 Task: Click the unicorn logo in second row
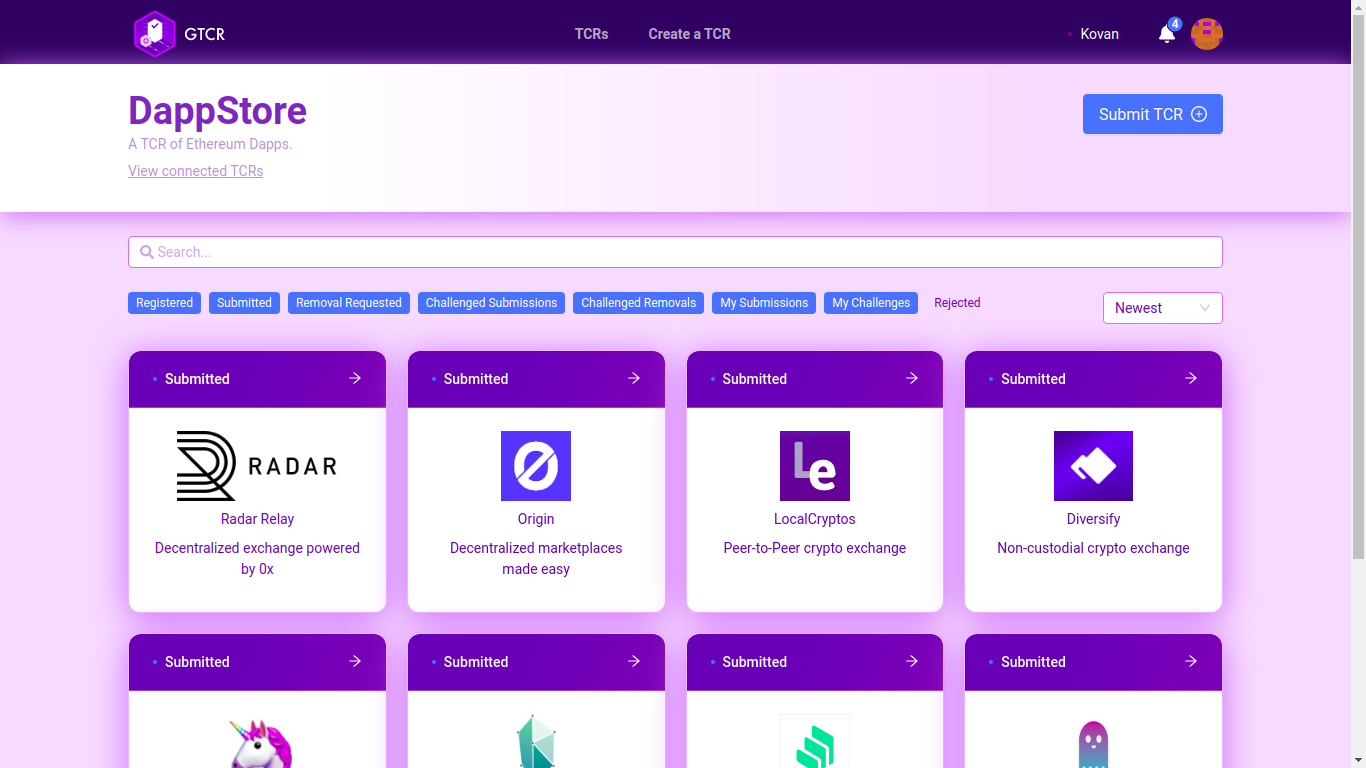[258, 742]
